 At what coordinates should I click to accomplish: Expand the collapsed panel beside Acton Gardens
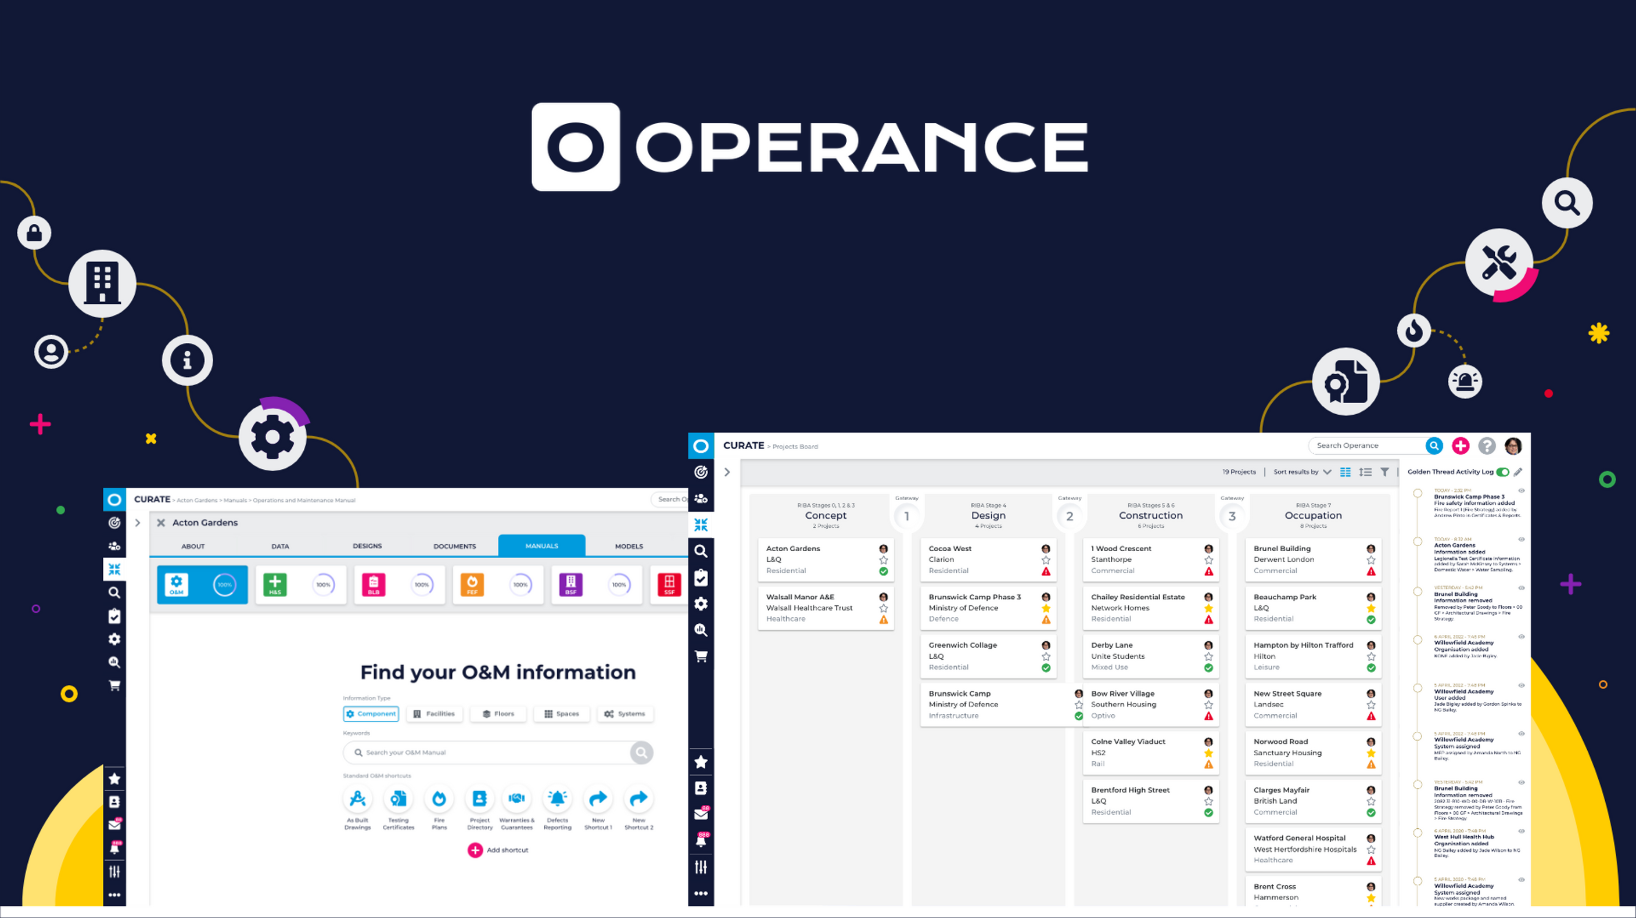pyautogui.click(x=138, y=523)
